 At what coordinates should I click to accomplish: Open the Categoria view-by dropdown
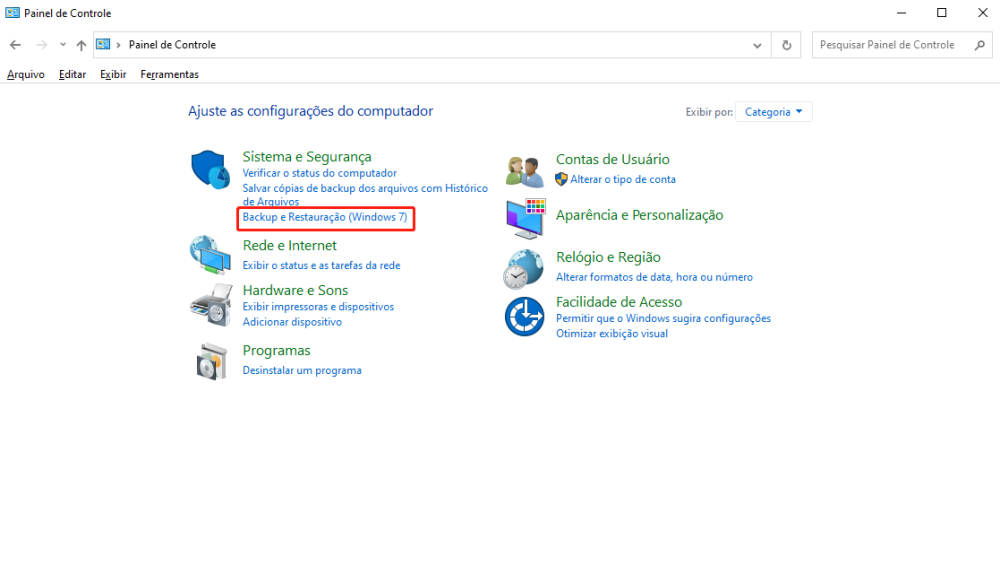coord(774,112)
